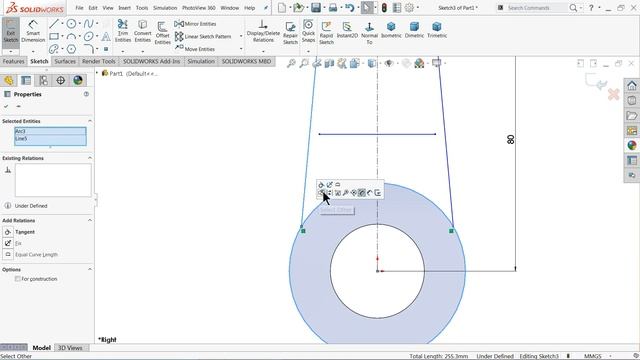The width and height of the screenshot is (640, 360).
Task: Select the Arc sketch tool
Action: [x=71, y=36]
